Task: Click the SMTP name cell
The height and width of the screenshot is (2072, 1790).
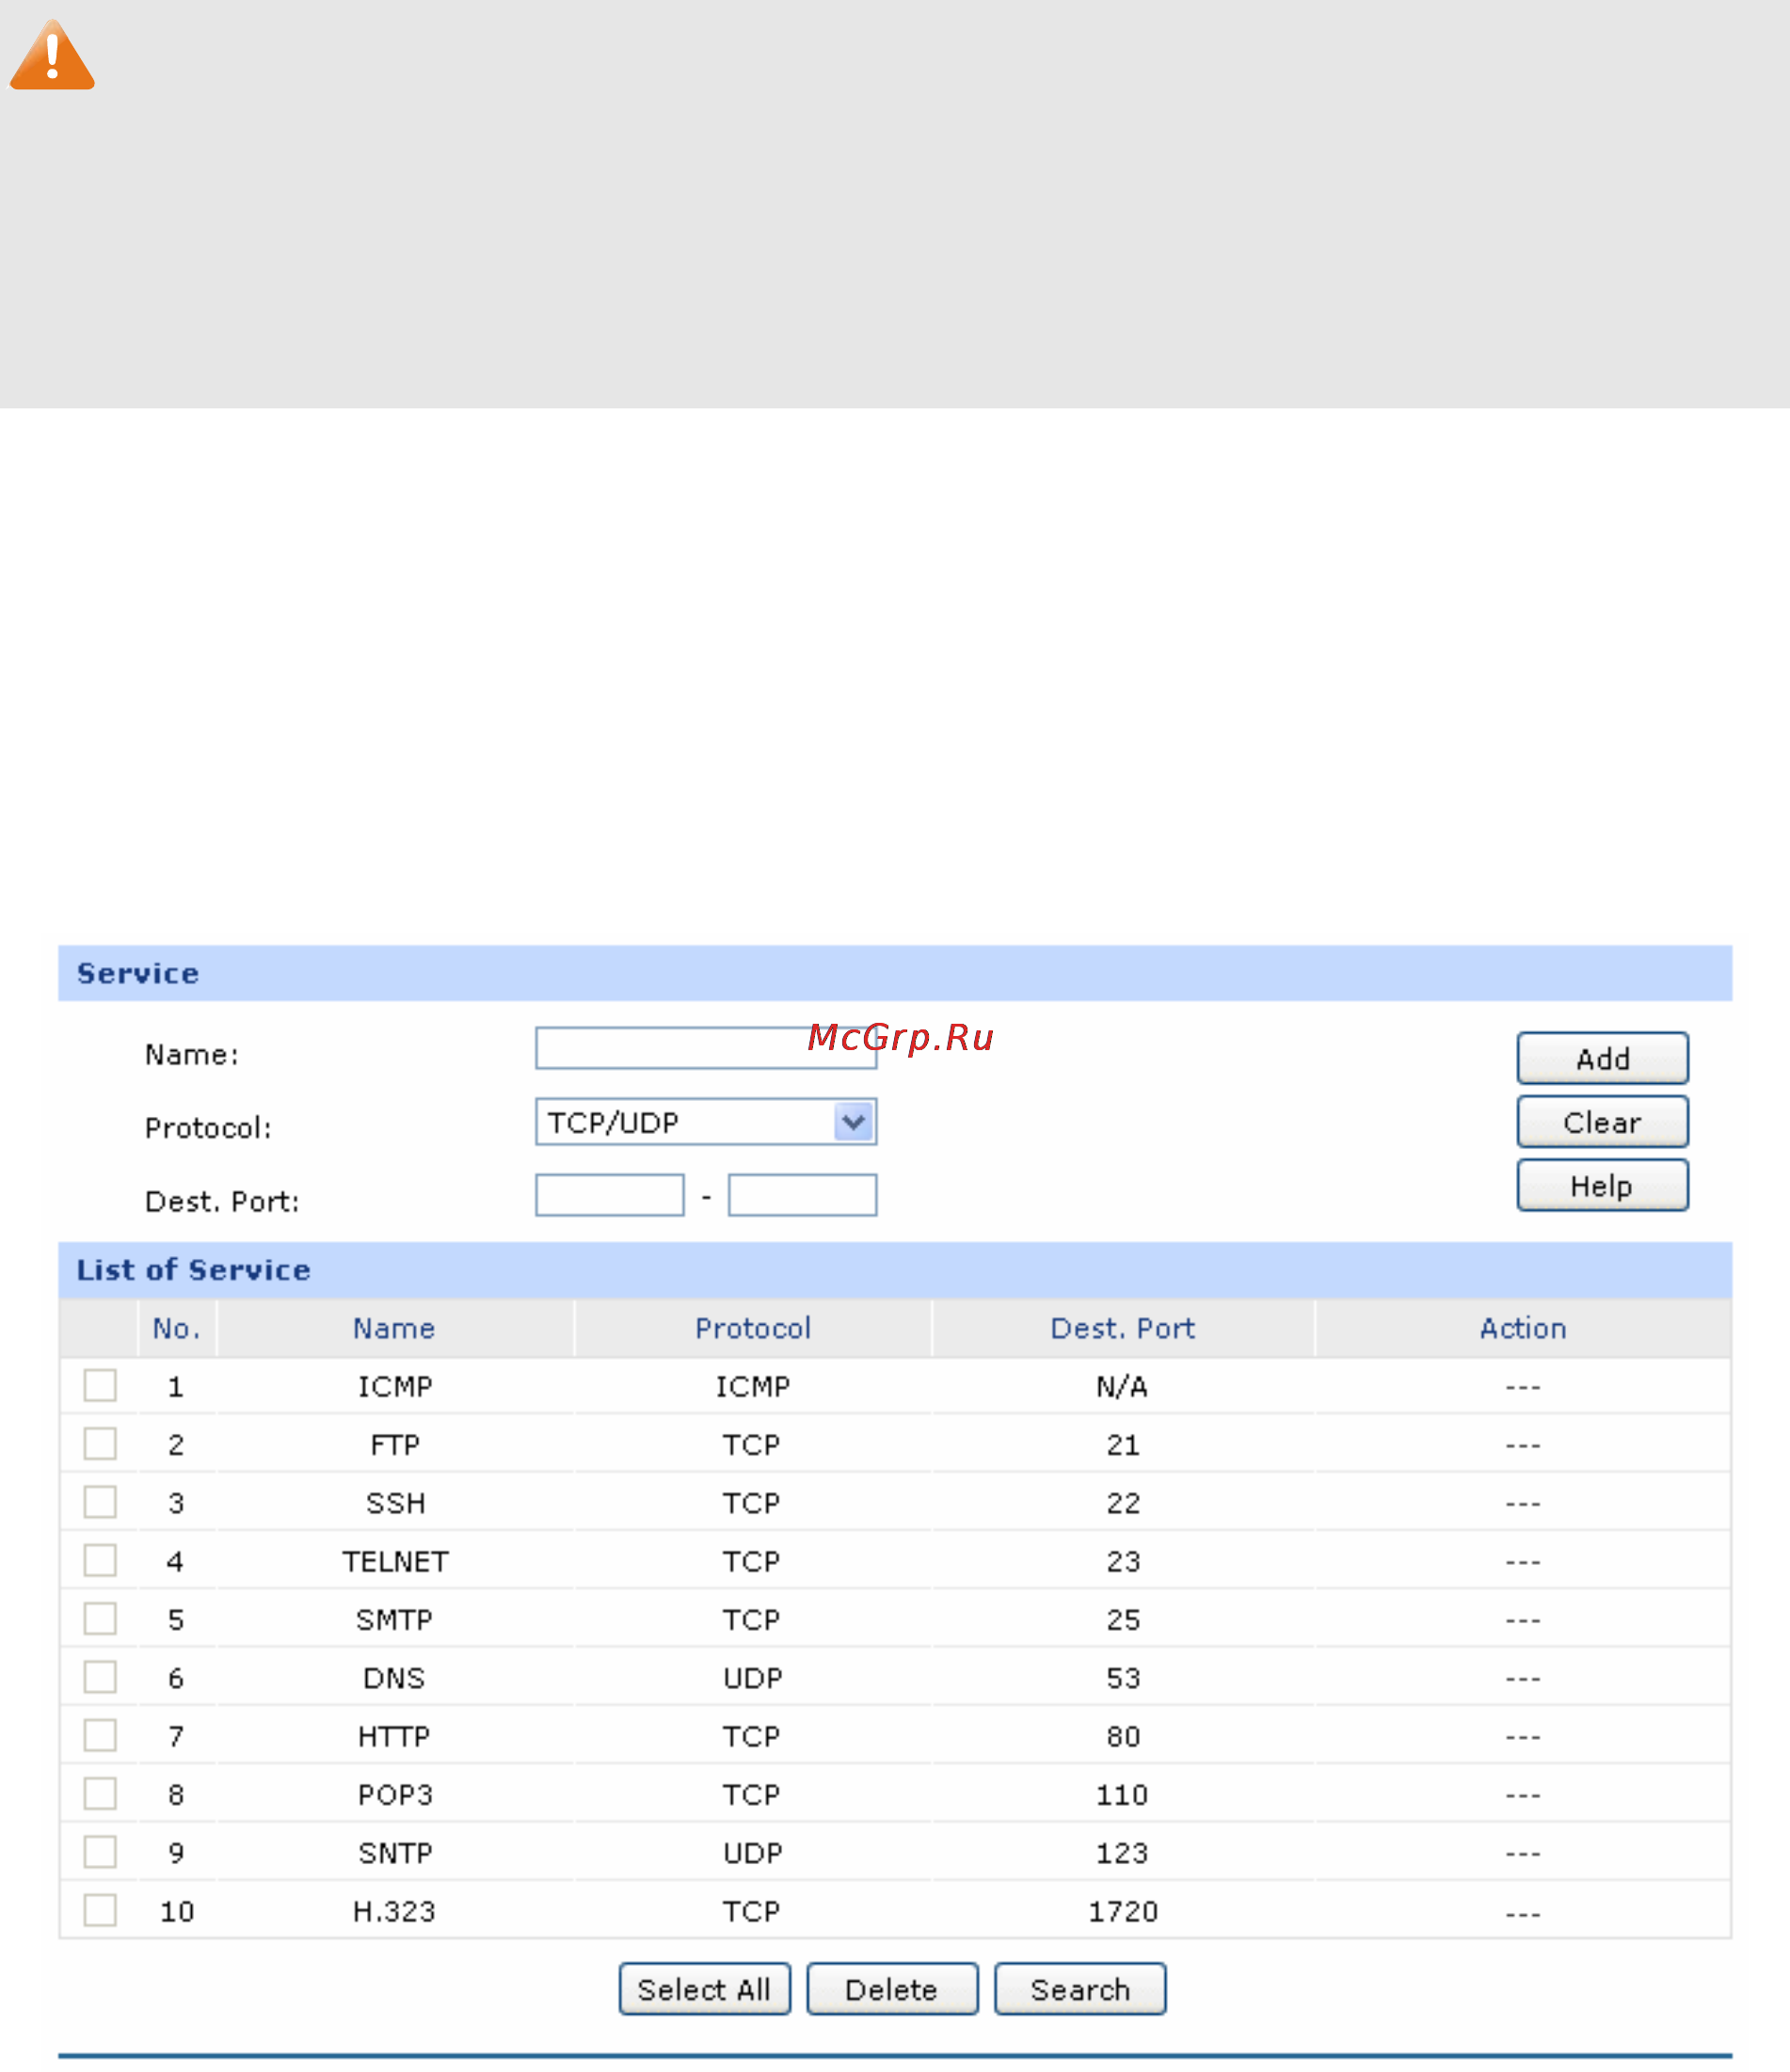Action: [394, 1620]
